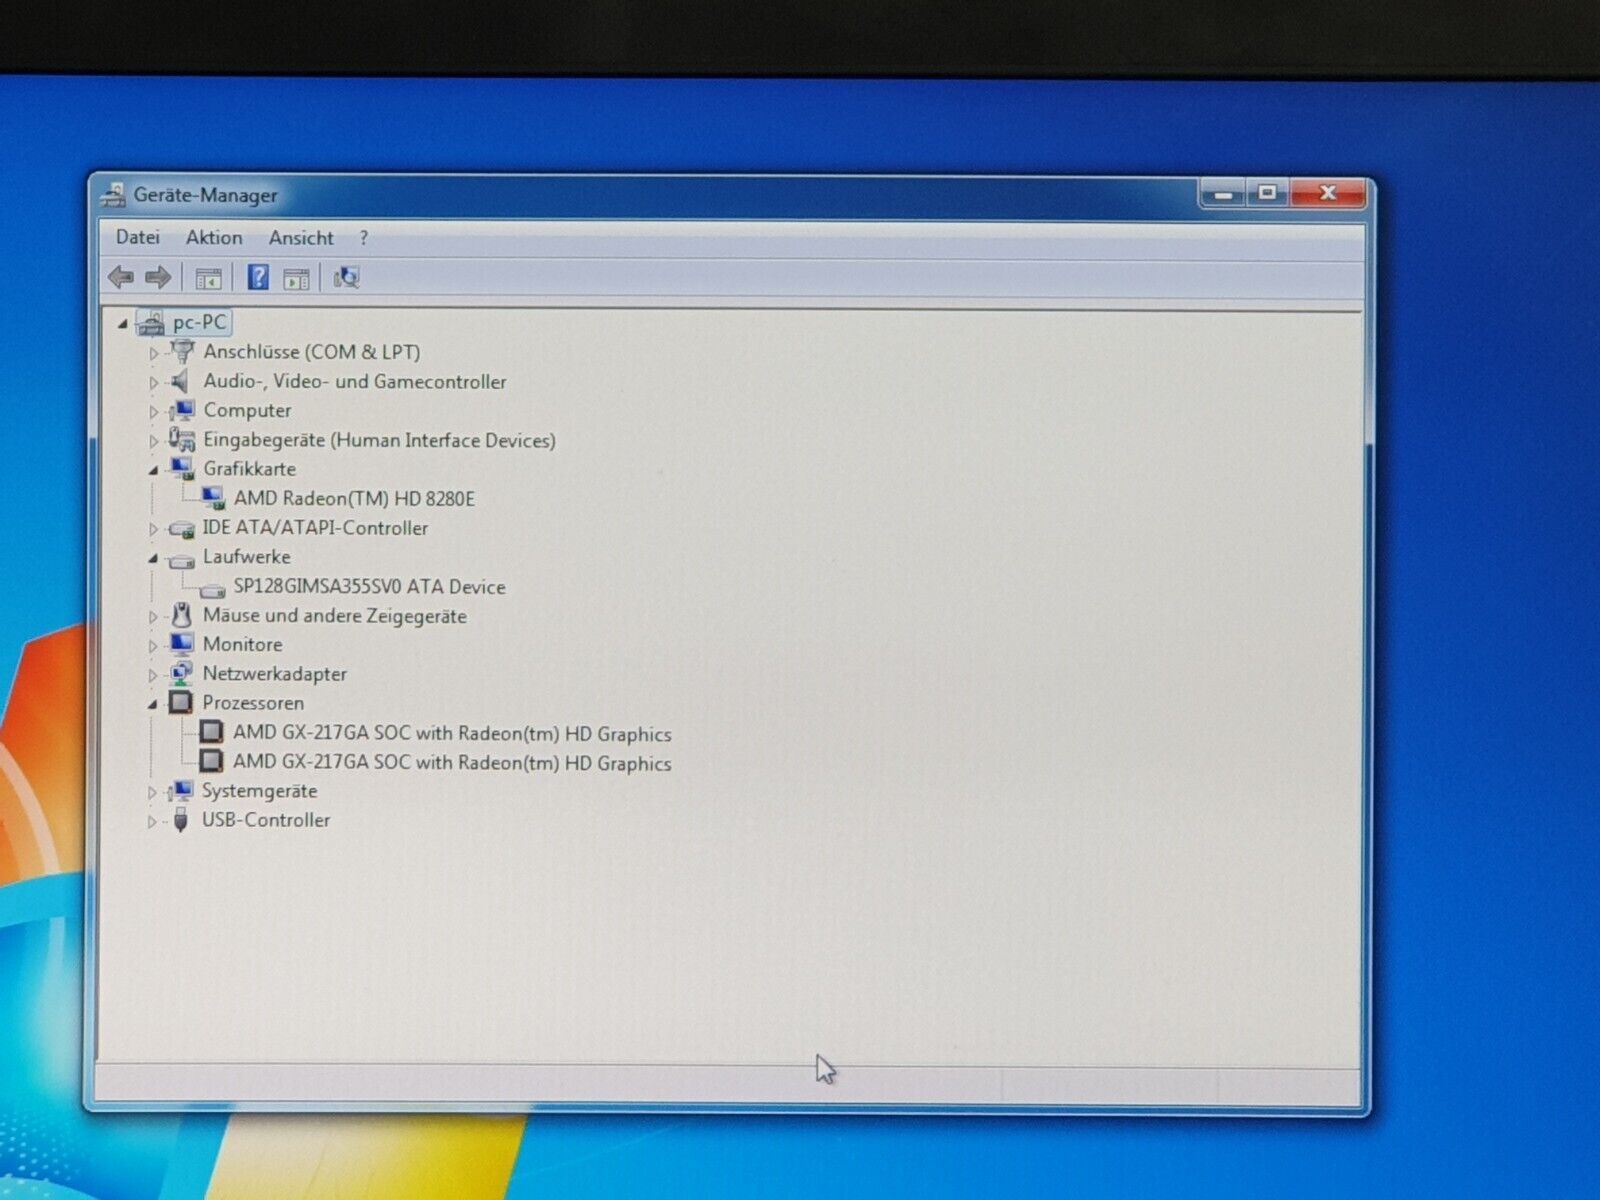Image resolution: width=1600 pixels, height=1200 pixels.
Task: Click the show/hide console tree icon
Action: coord(208,279)
